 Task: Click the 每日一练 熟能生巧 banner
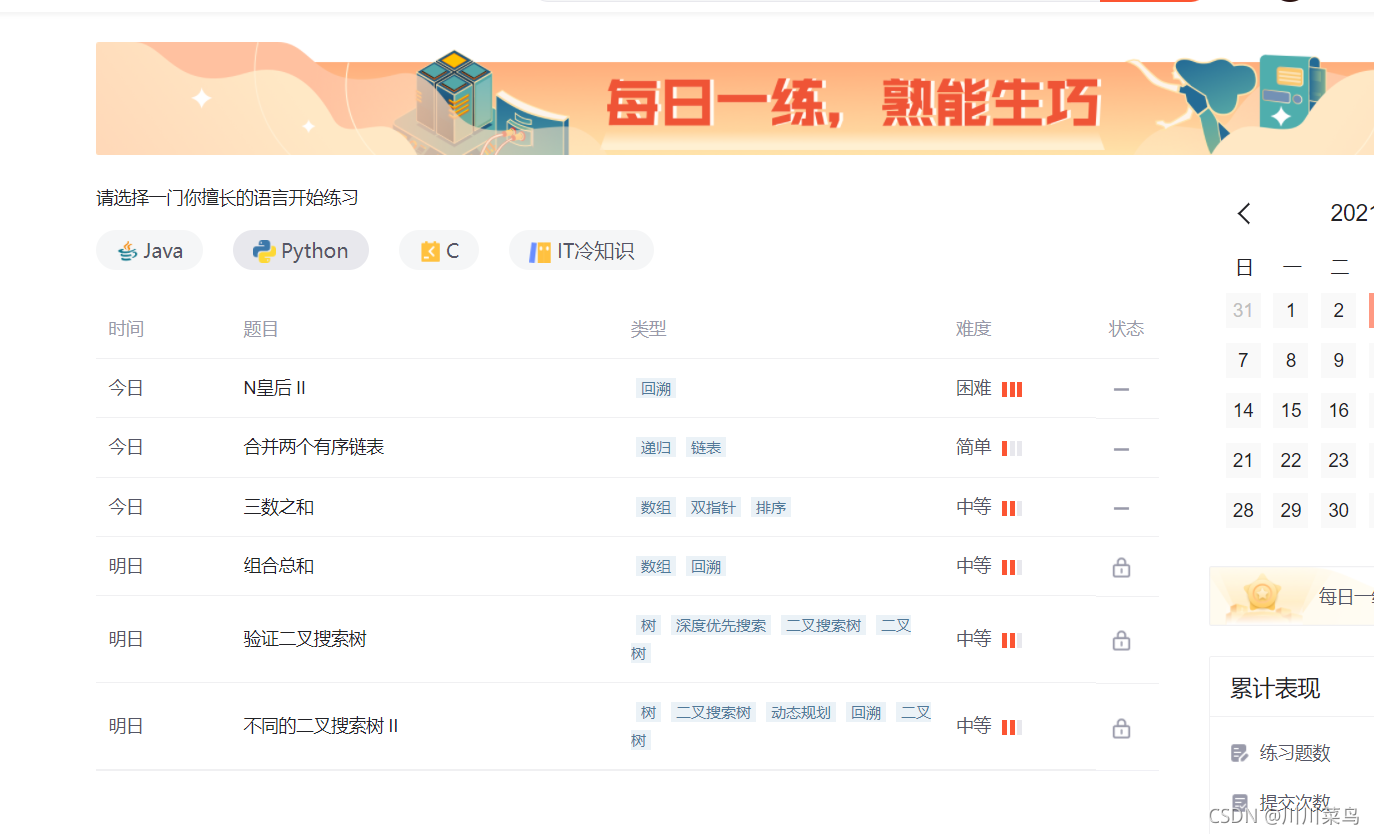(735, 98)
